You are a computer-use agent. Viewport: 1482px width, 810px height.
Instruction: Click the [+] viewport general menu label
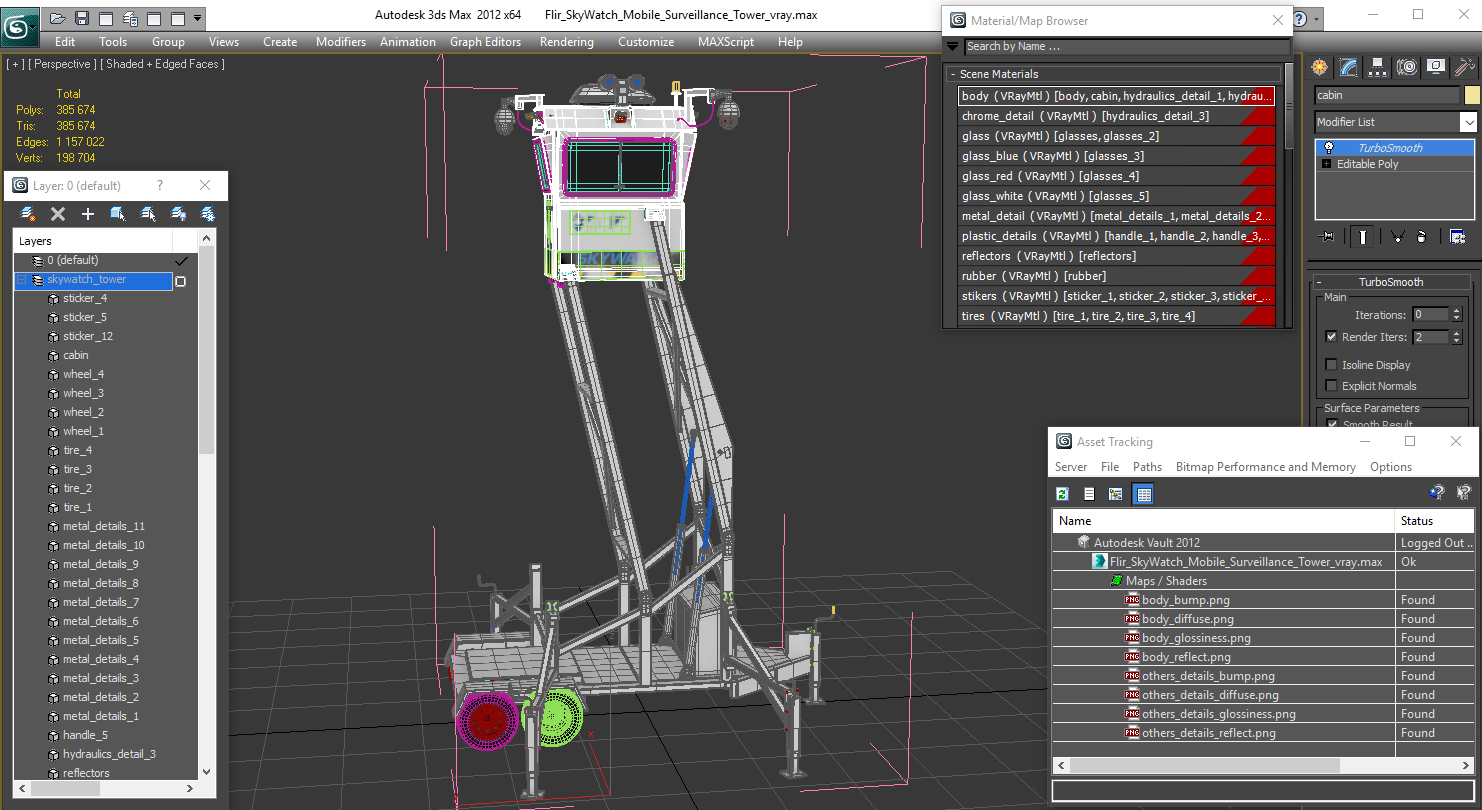[x=15, y=64]
